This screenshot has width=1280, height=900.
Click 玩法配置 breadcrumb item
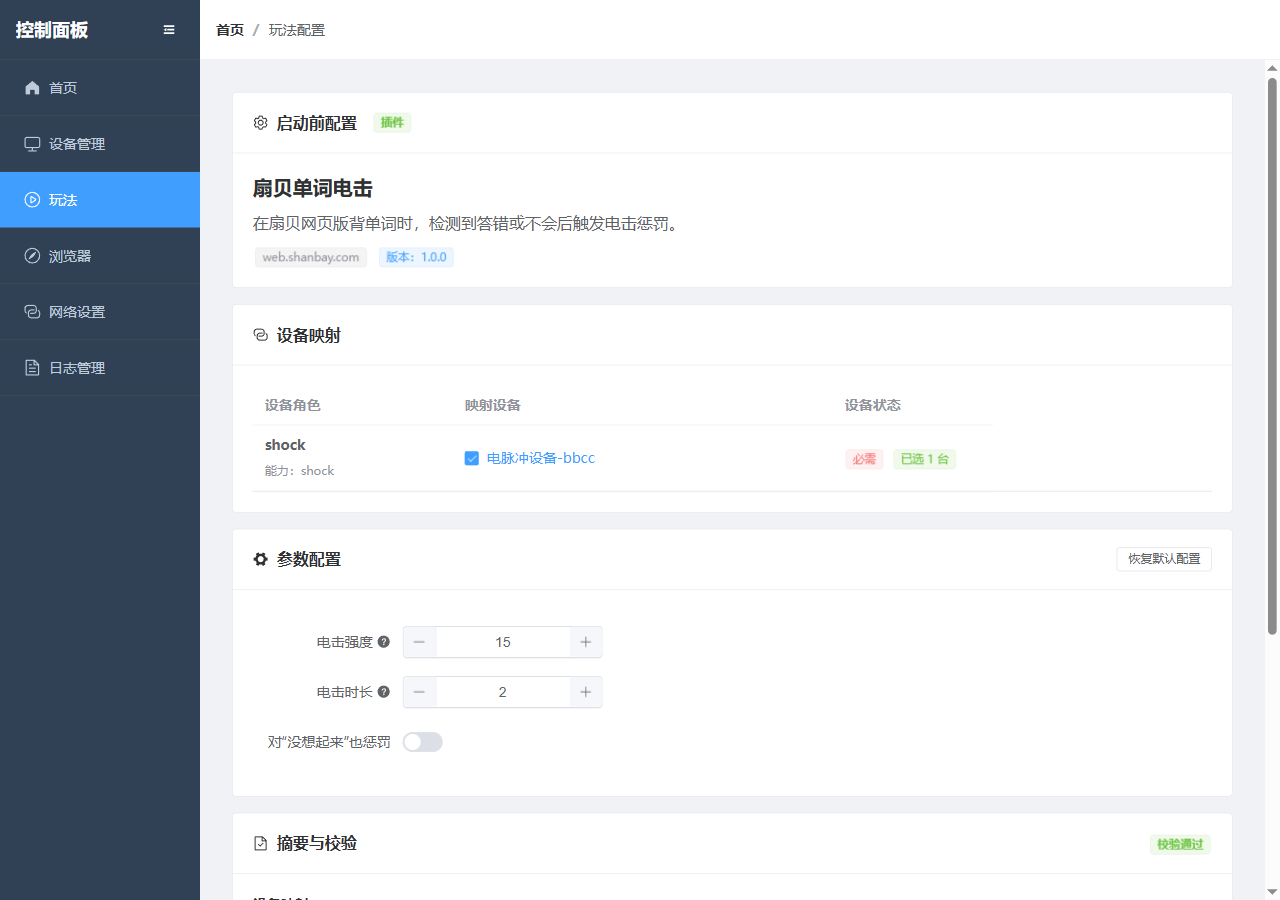click(297, 30)
